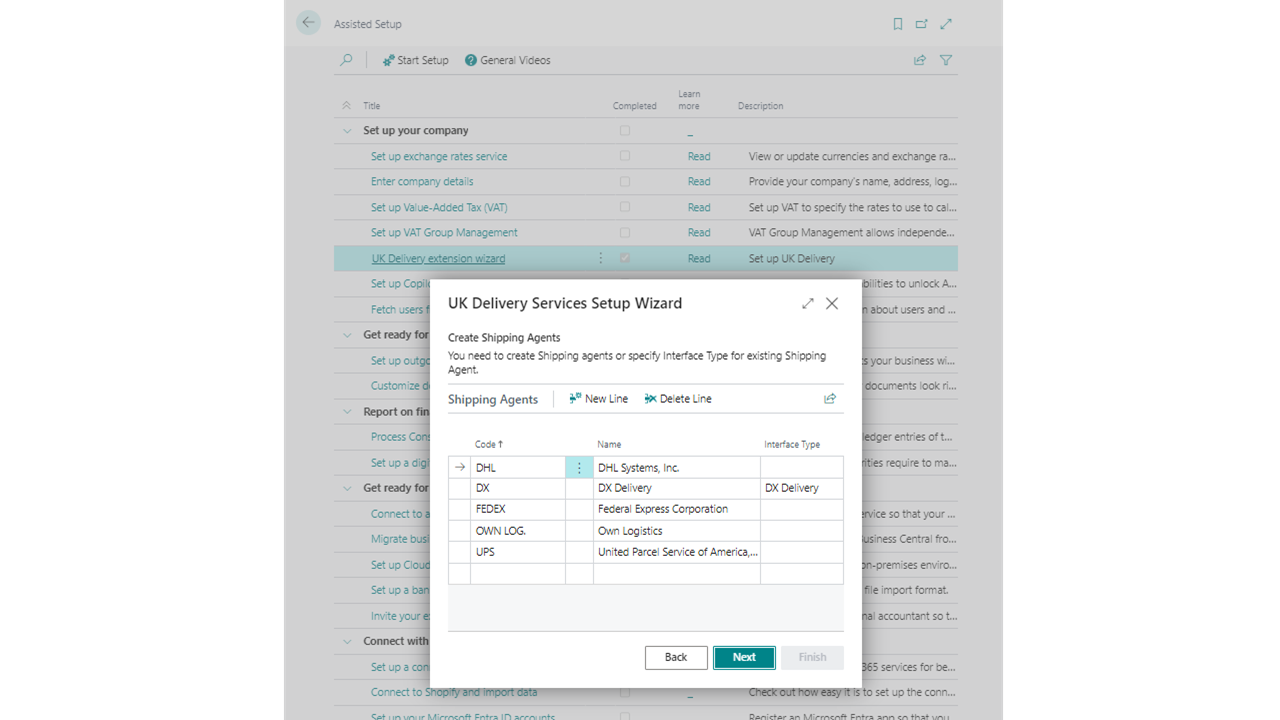Screen dimensions: 1280x720
Task: Expand the Connect with other systems section
Action: (x=346, y=641)
